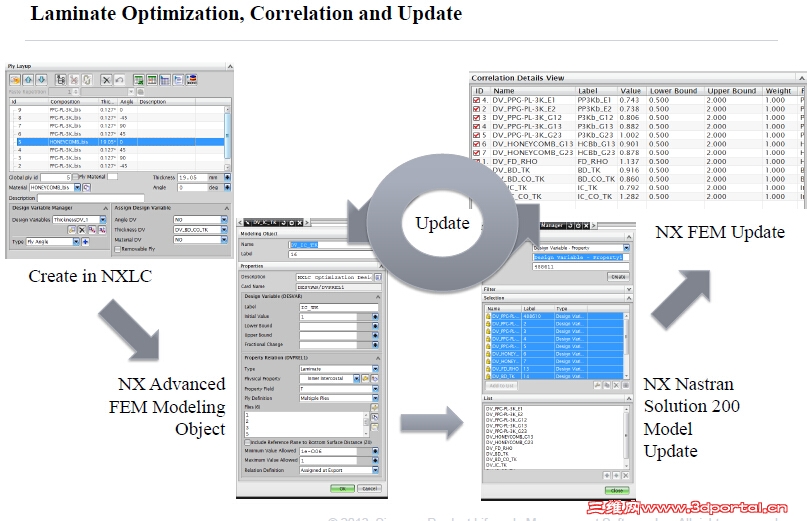Click the Angle deg blue stepper icon
The width and height of the screenshot is (807, 521).
[x=227, y=187]
